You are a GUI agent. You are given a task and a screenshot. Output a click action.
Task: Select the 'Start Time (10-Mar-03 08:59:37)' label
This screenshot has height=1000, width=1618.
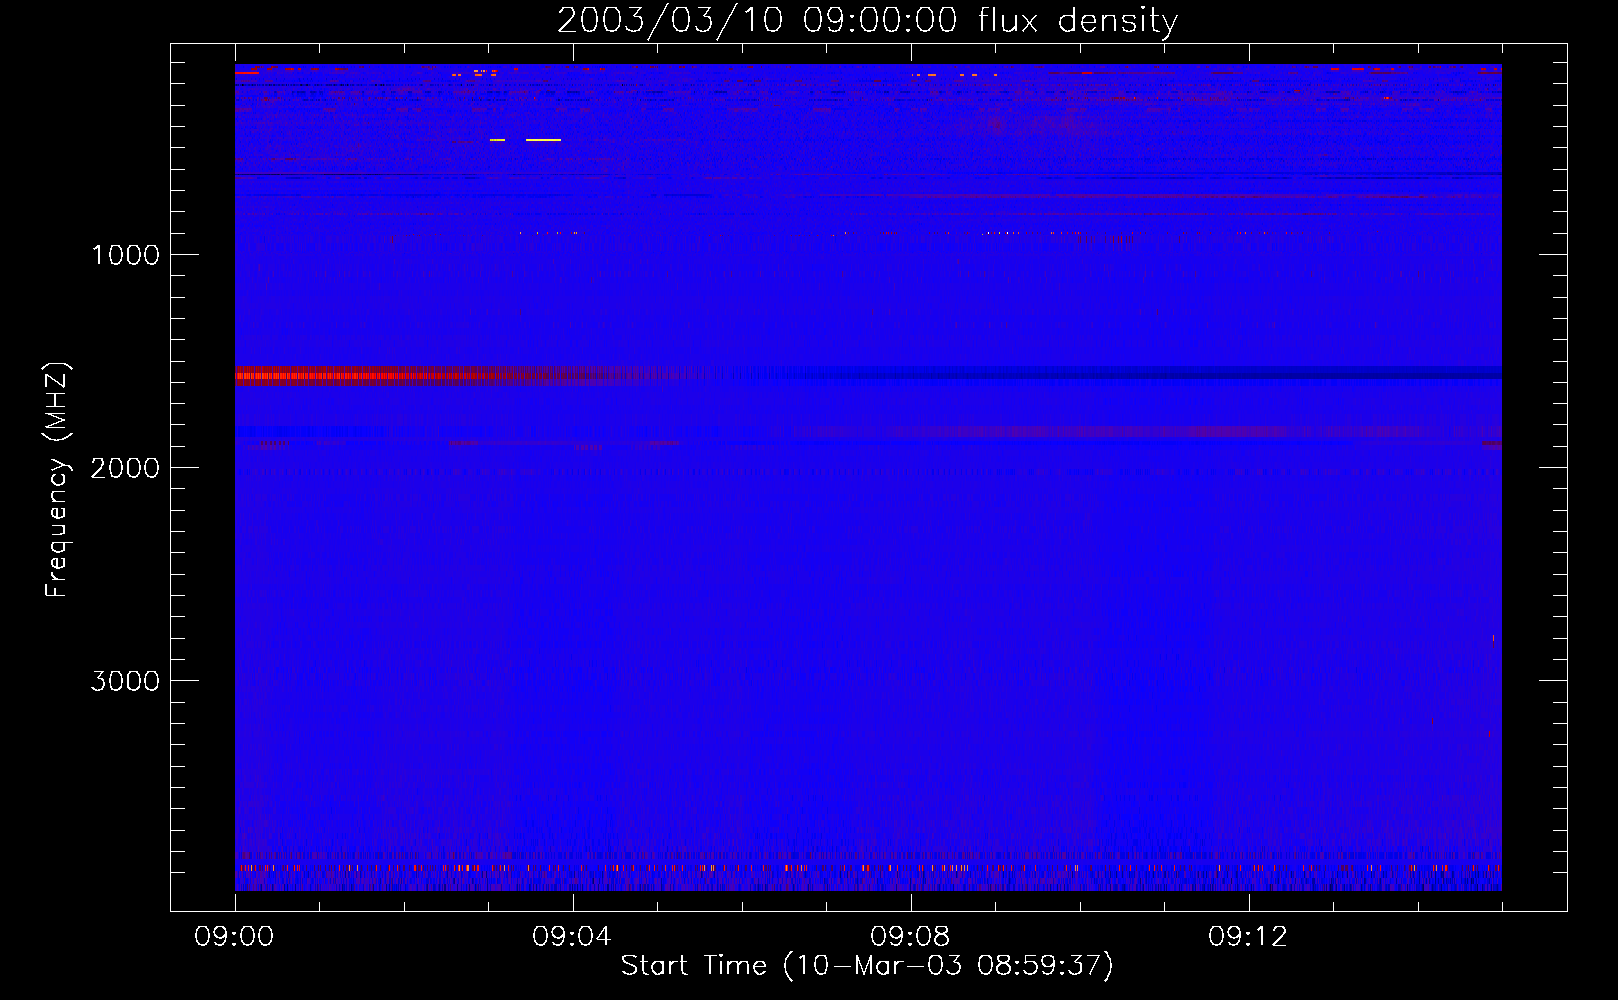pos(867,966)
